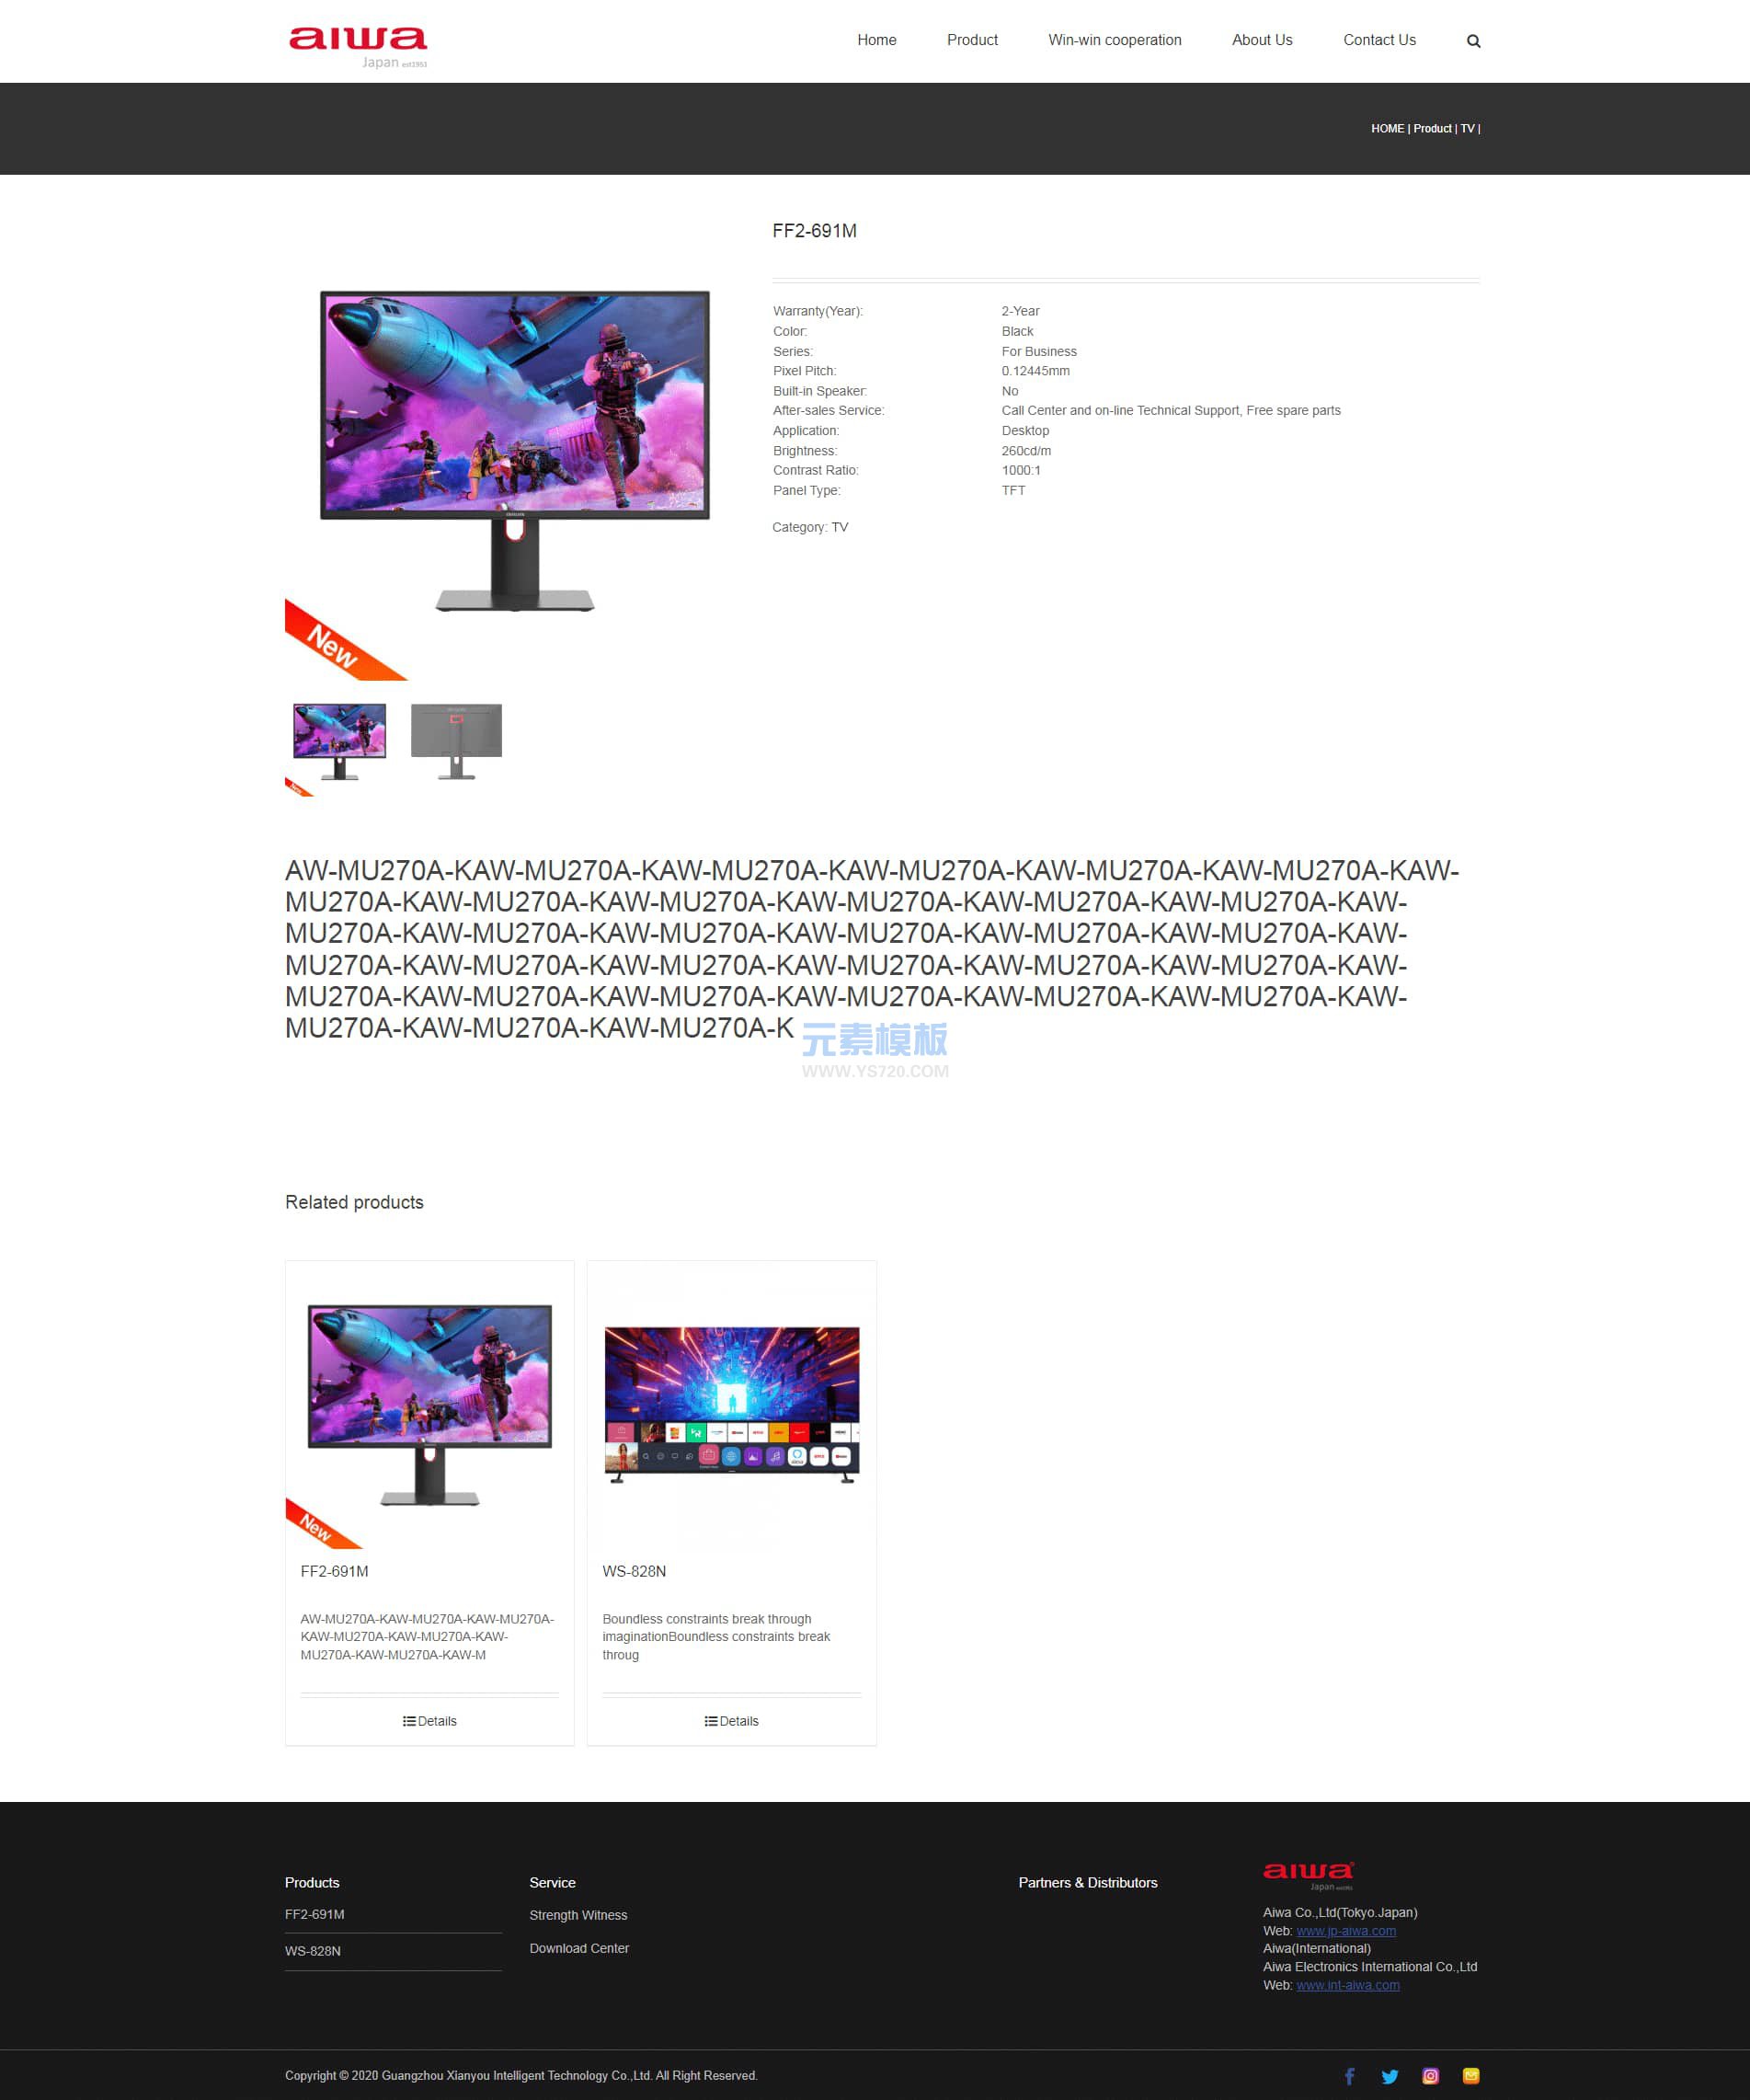Open Details for the FF2-691M card

coord(430,1721)
